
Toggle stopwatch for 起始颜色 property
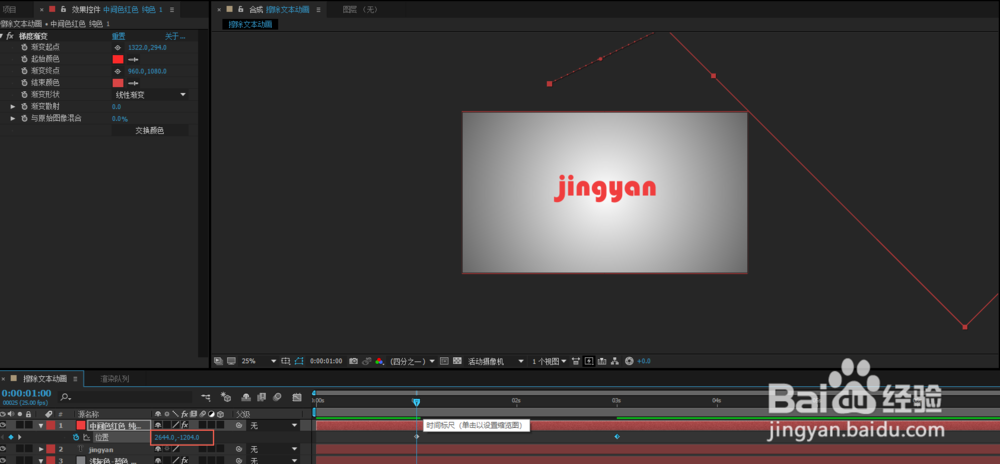pyautogui.click(x=24, y=59)
